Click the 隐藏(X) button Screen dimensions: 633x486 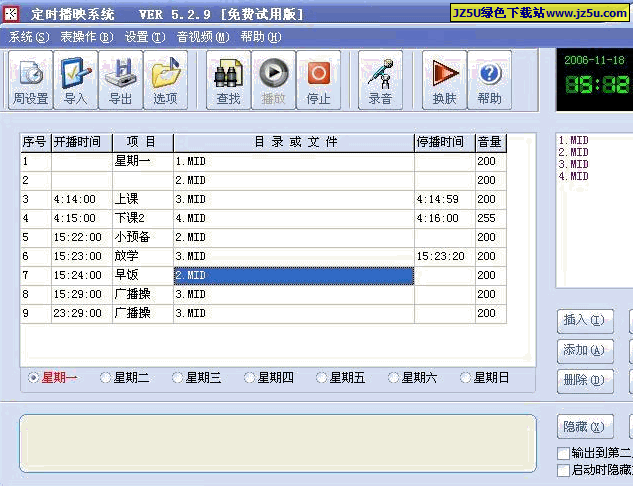(x=585, y=426)
